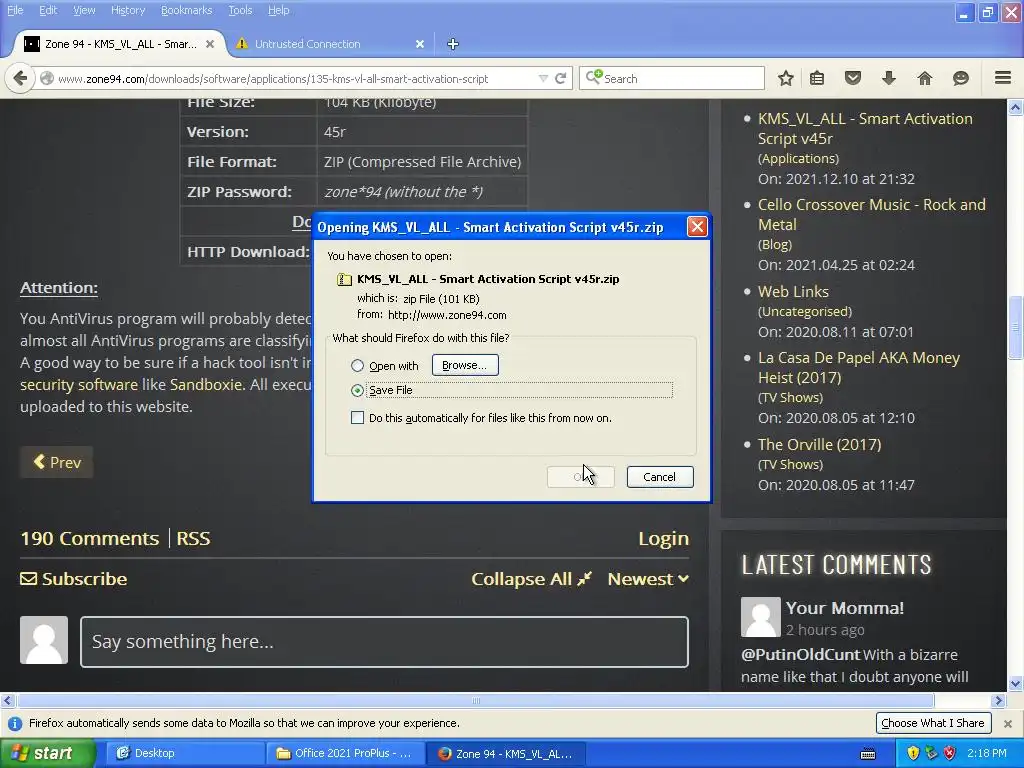This screenshot has width=1024, height=768.
Task: Click Collapse All comments
Action: 531,579
